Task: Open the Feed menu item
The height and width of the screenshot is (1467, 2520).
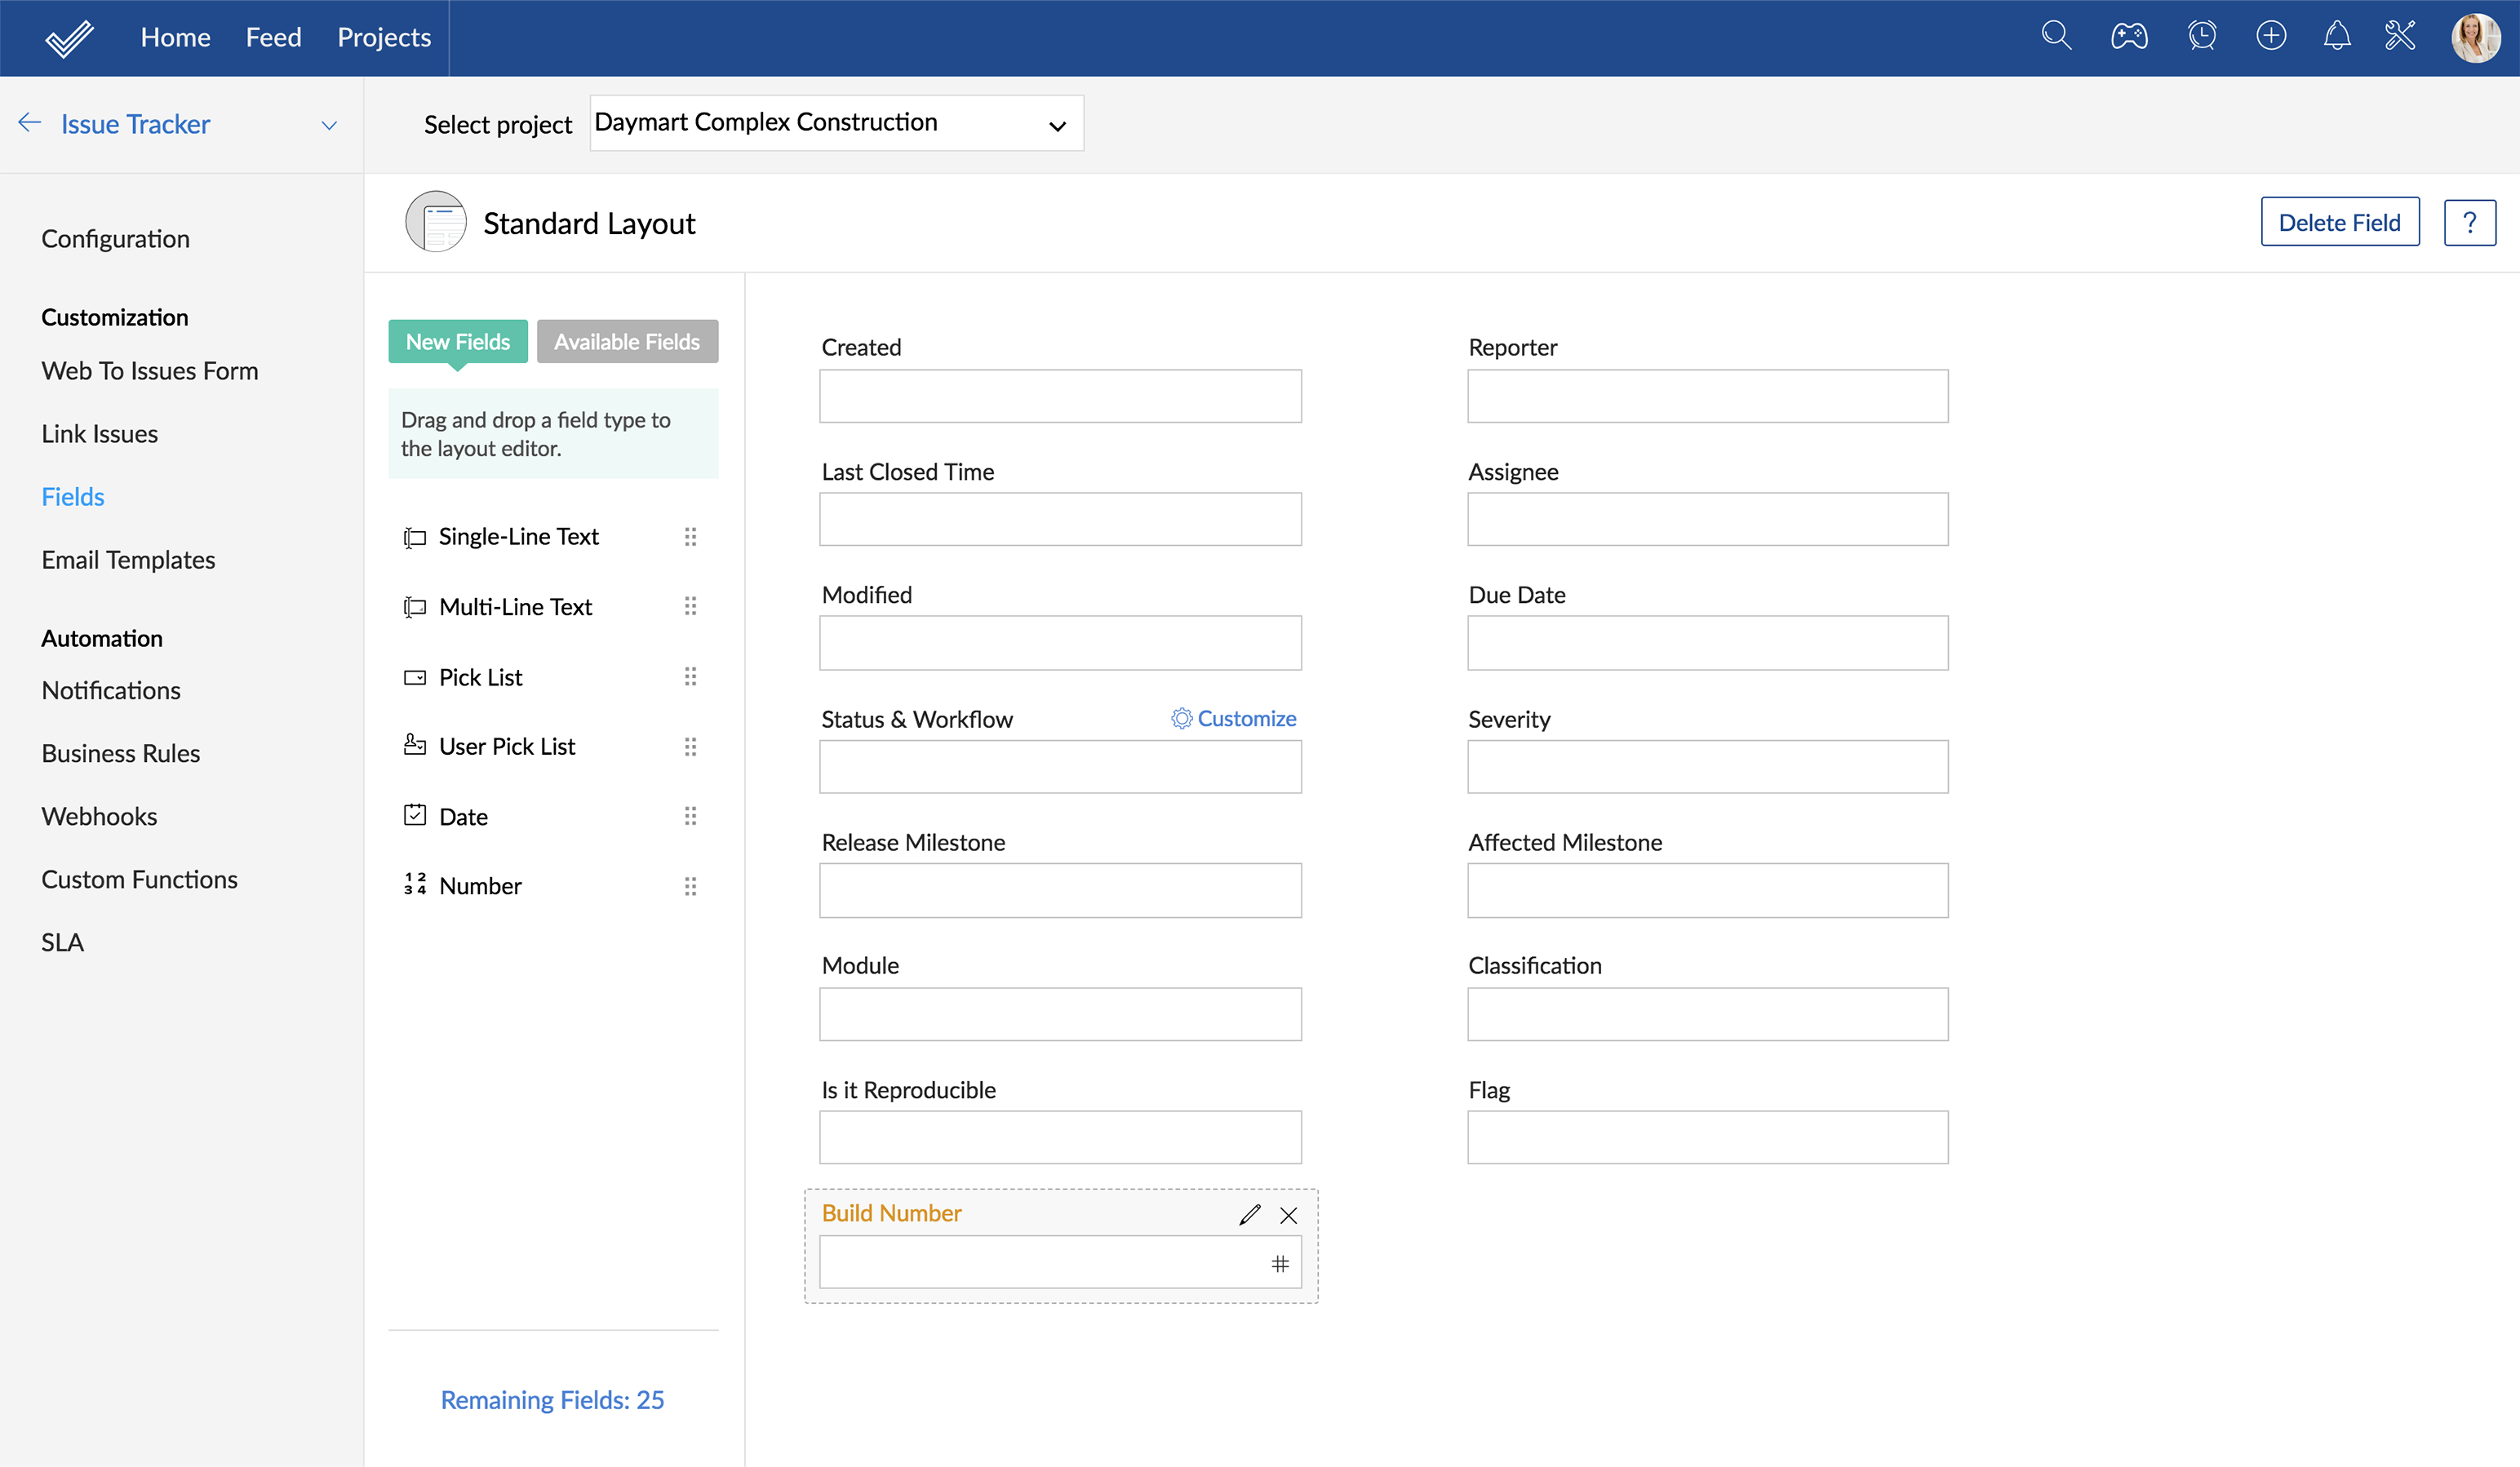Action: [273, 37]
